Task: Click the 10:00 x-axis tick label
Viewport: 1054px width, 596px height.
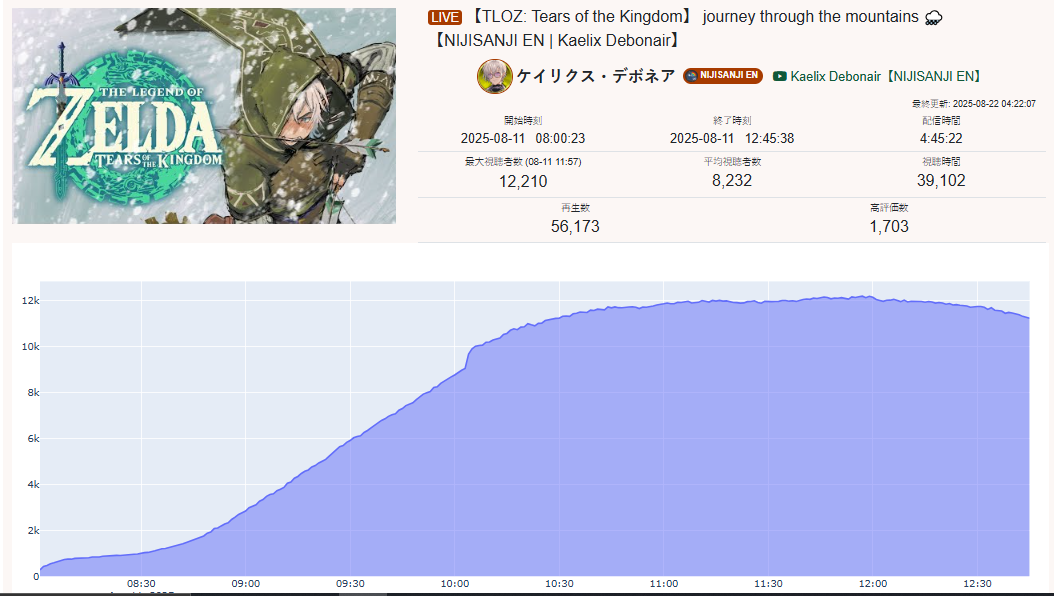Action: tap(454, 584)
